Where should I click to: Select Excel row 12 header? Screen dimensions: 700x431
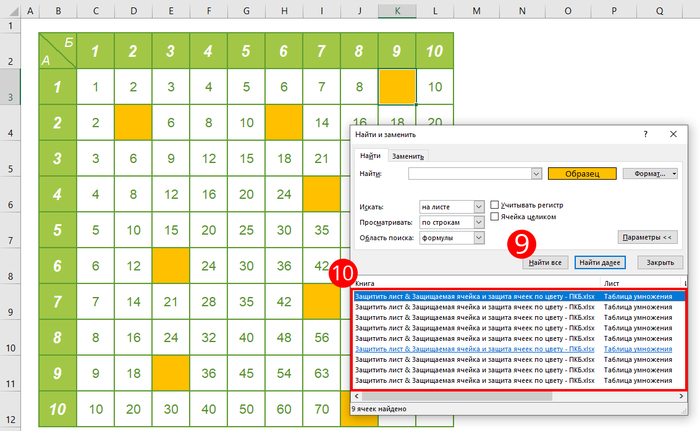[x=10, y=409]
